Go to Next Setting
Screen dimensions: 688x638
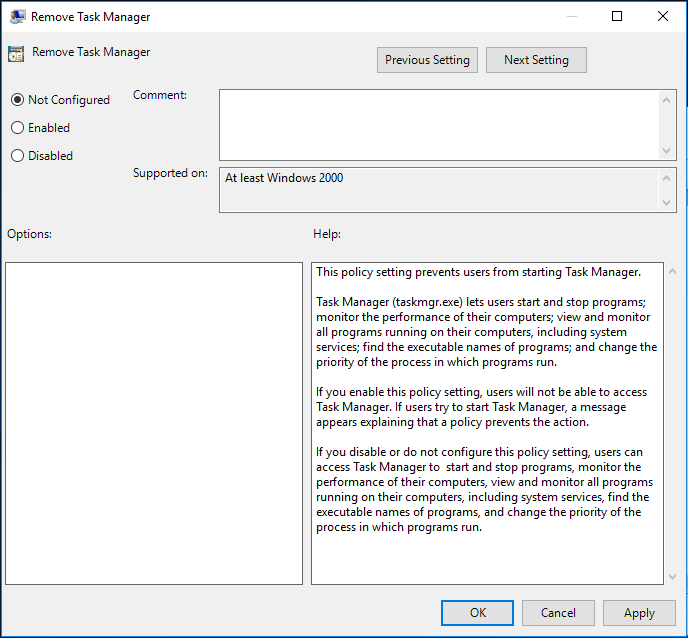pos(536,60)
